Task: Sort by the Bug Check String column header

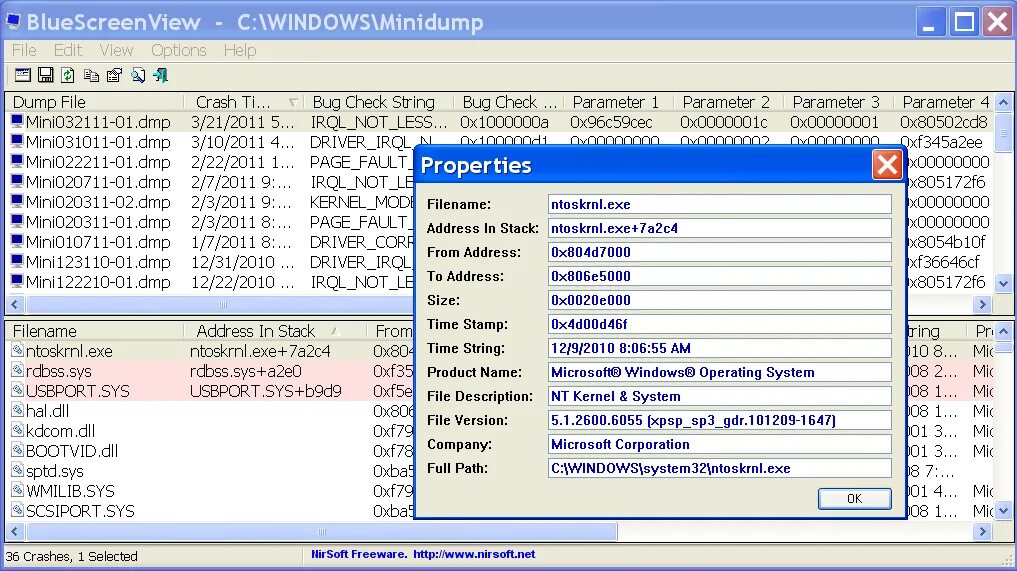Action: [379, 102]
